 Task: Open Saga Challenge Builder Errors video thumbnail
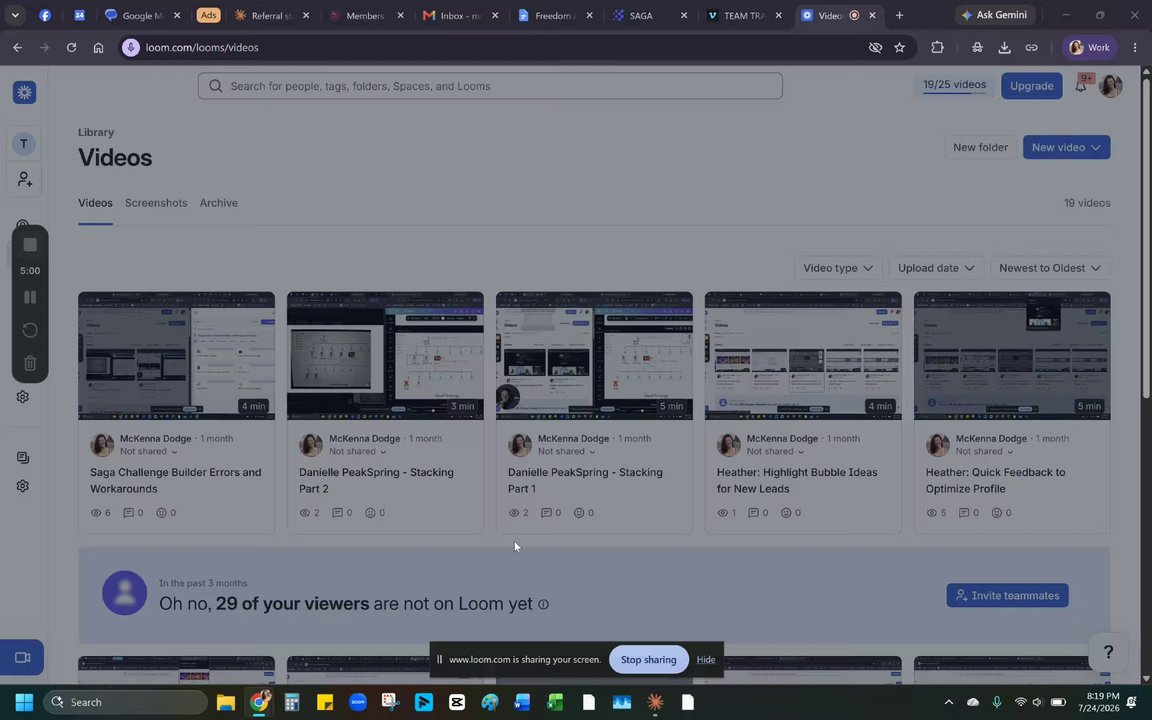pyautogui.click(x=176, y=356)
